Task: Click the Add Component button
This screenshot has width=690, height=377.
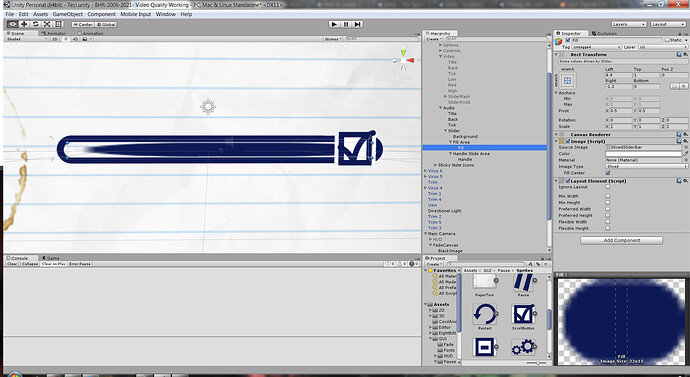Action: [x=621, y=240]
